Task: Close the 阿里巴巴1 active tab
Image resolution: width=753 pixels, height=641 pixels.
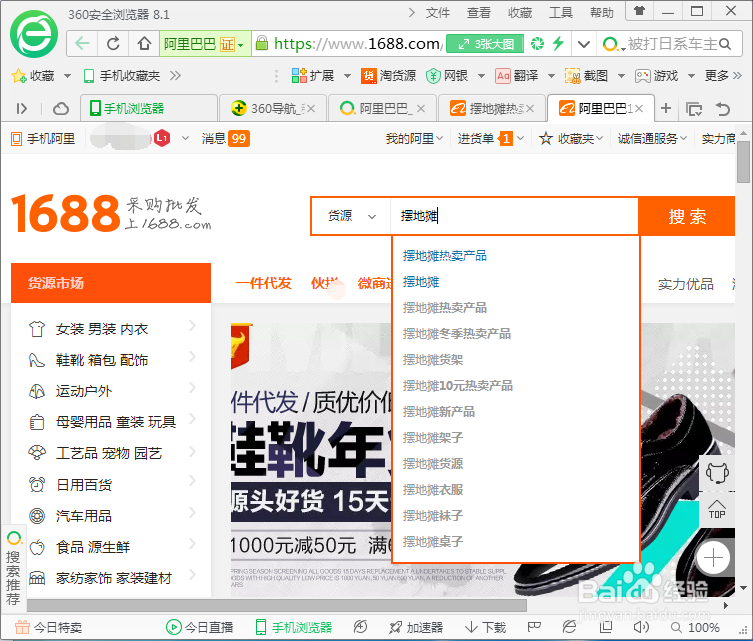Action: (x=639, y=109)
